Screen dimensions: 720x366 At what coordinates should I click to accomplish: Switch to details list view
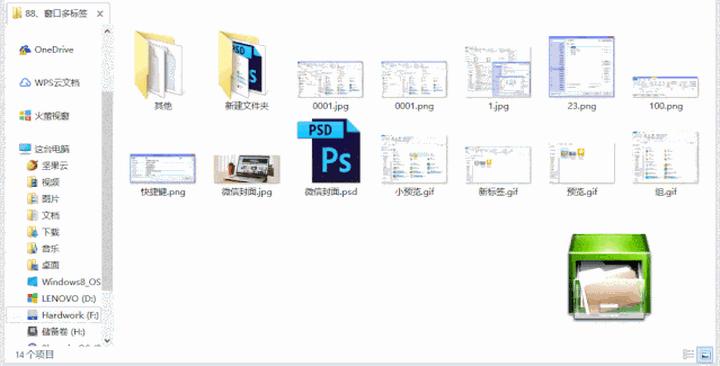click(688, 354)
